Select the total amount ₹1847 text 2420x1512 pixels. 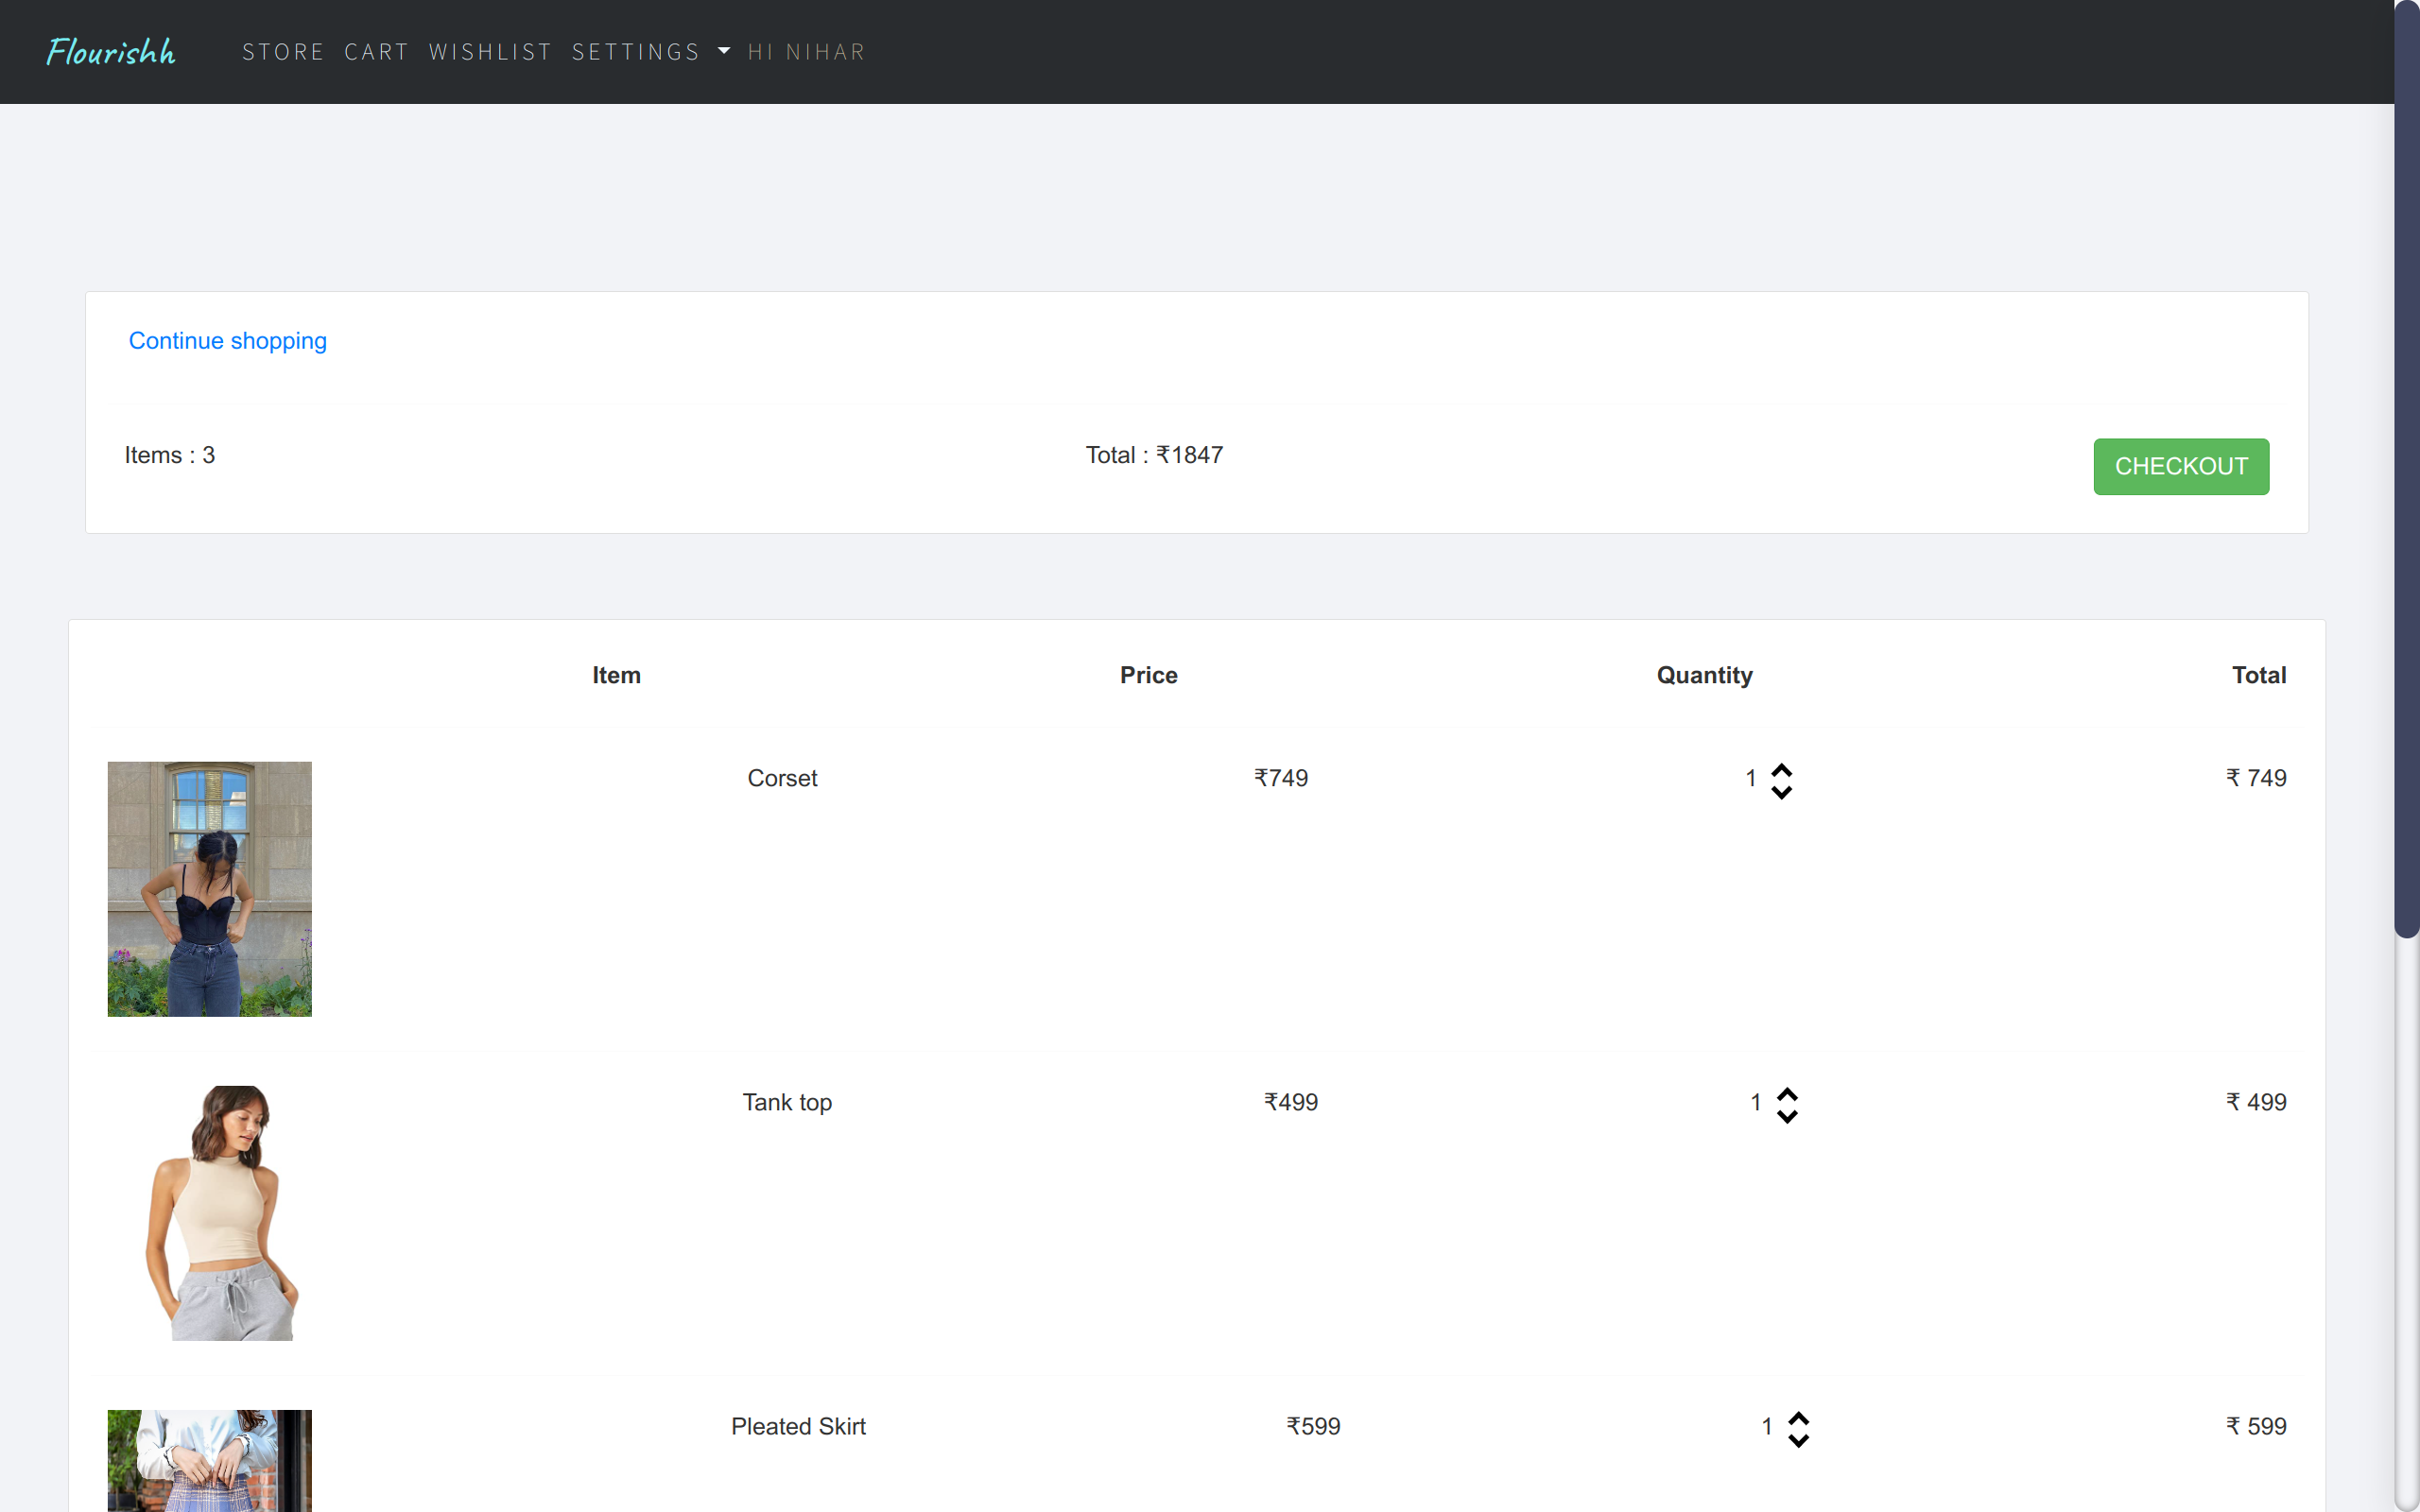1154,454
